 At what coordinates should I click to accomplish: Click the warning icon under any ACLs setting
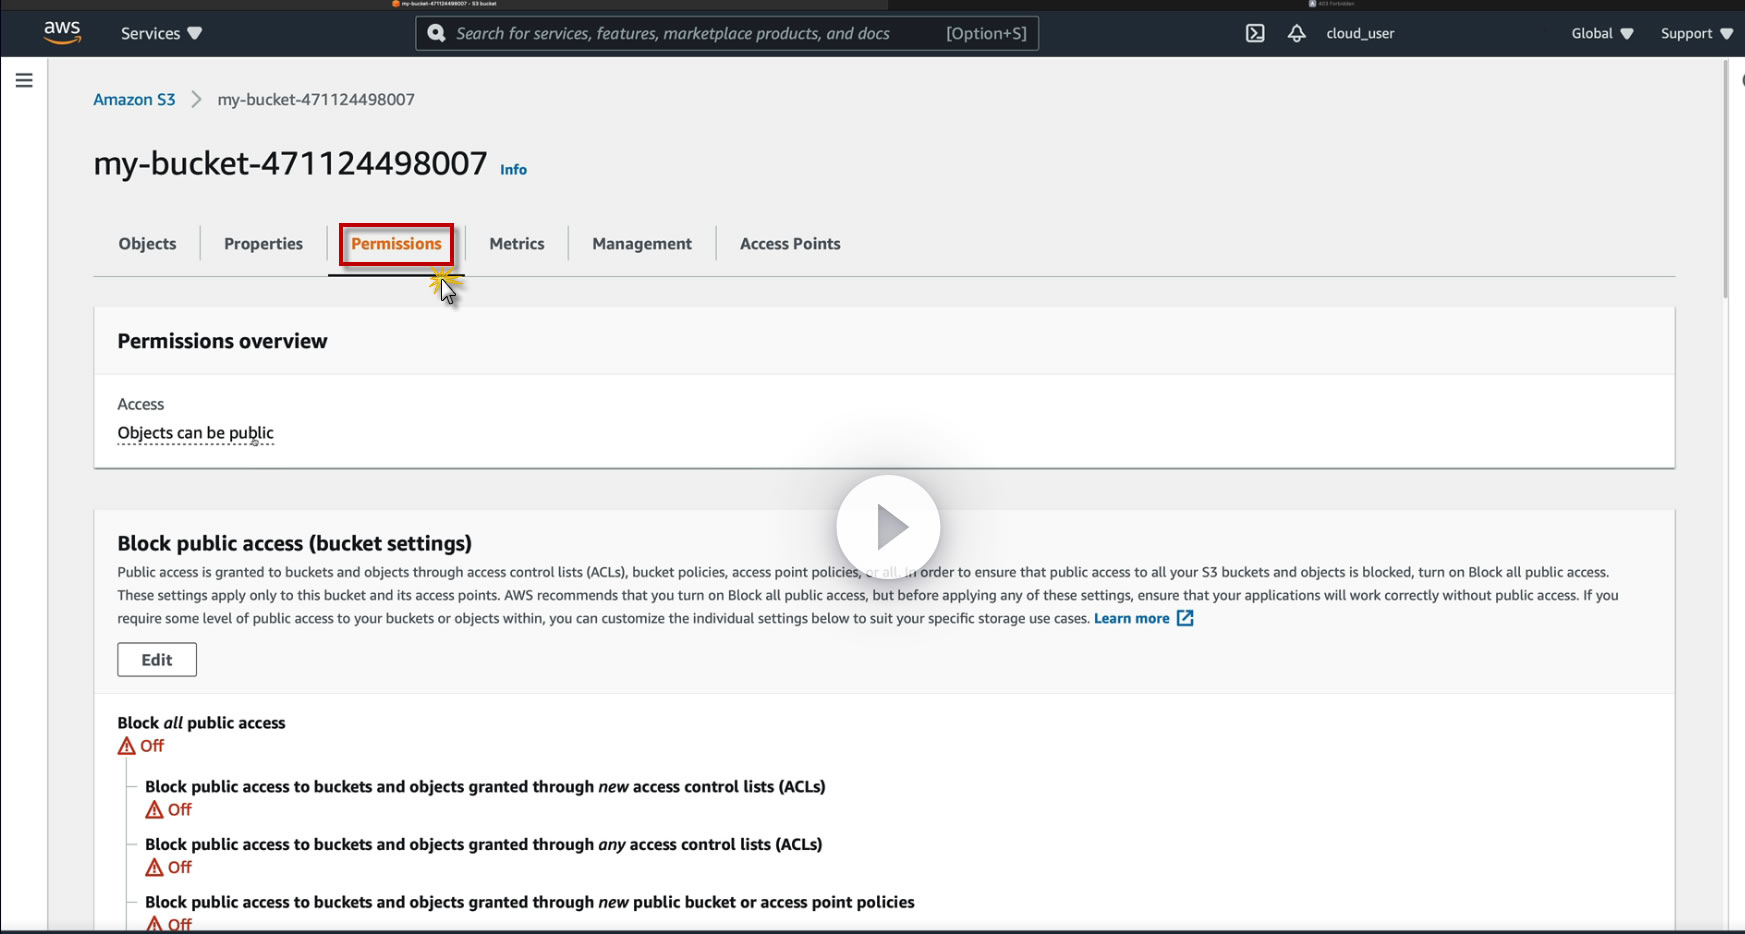click(154, 868)
